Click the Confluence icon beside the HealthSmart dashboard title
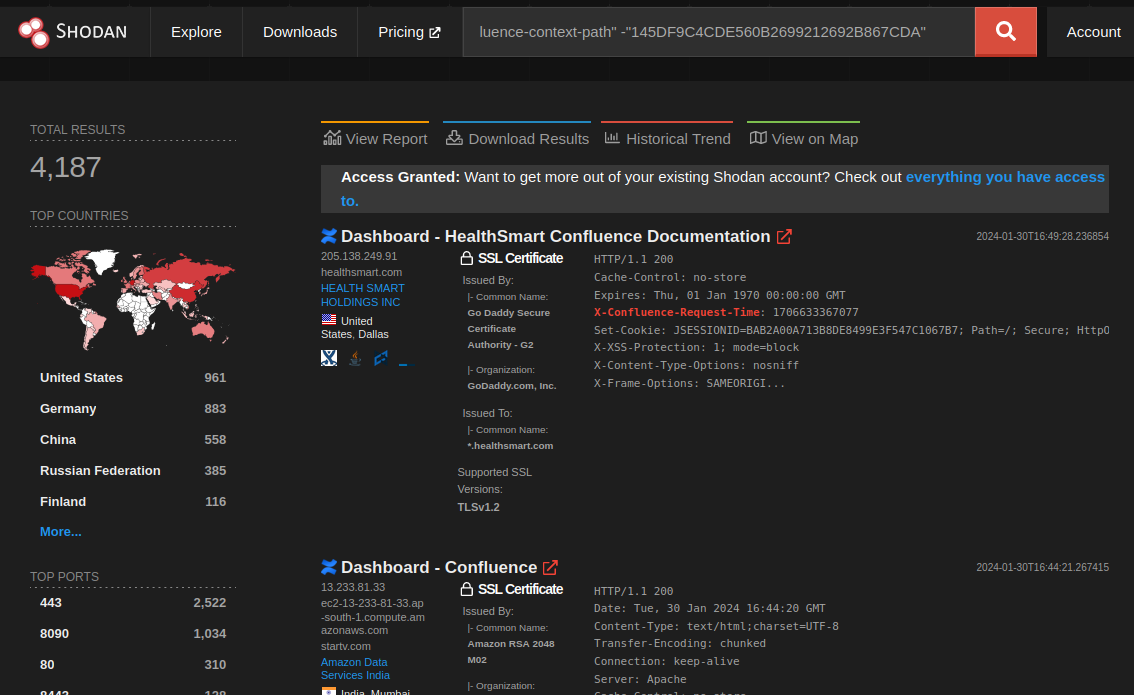The height and width of the screenshot is (695, 1134). [x=328, y=236]
